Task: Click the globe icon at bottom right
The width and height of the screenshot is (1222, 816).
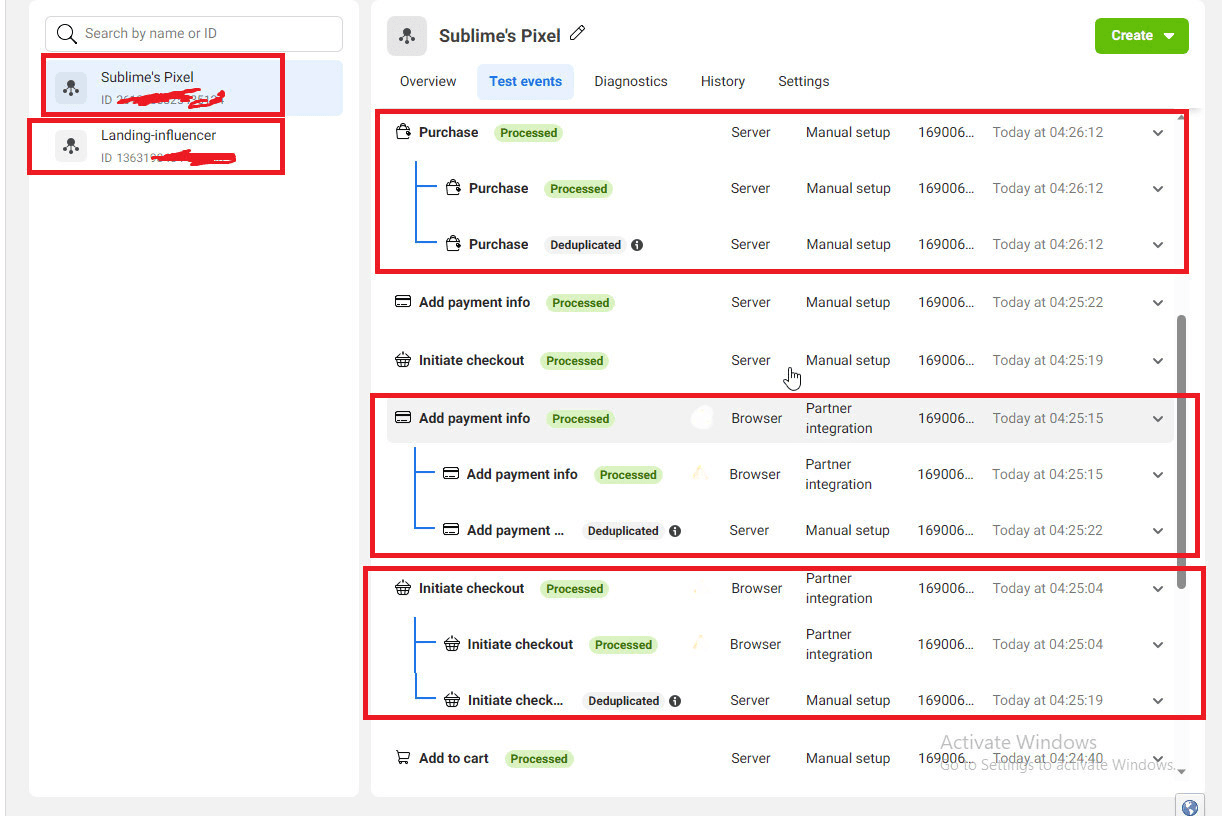Action: pyautogui.click(x=1190, y=807)
